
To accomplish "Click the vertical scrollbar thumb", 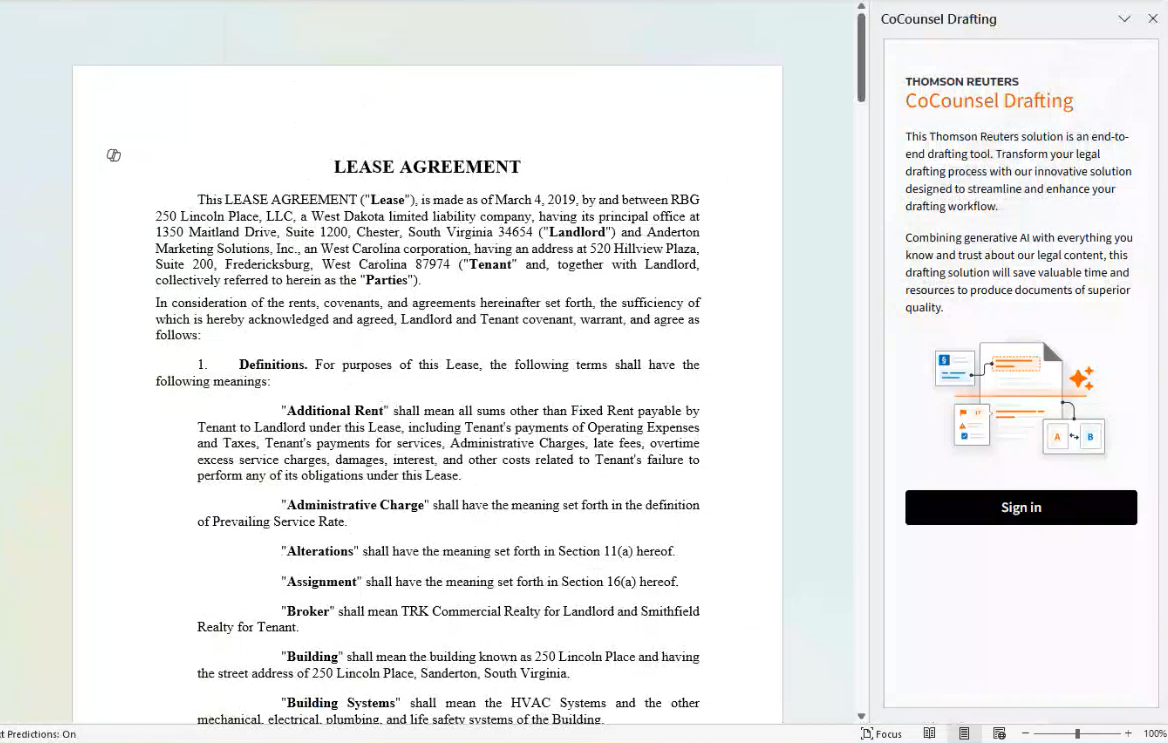I will click(861, 56).
